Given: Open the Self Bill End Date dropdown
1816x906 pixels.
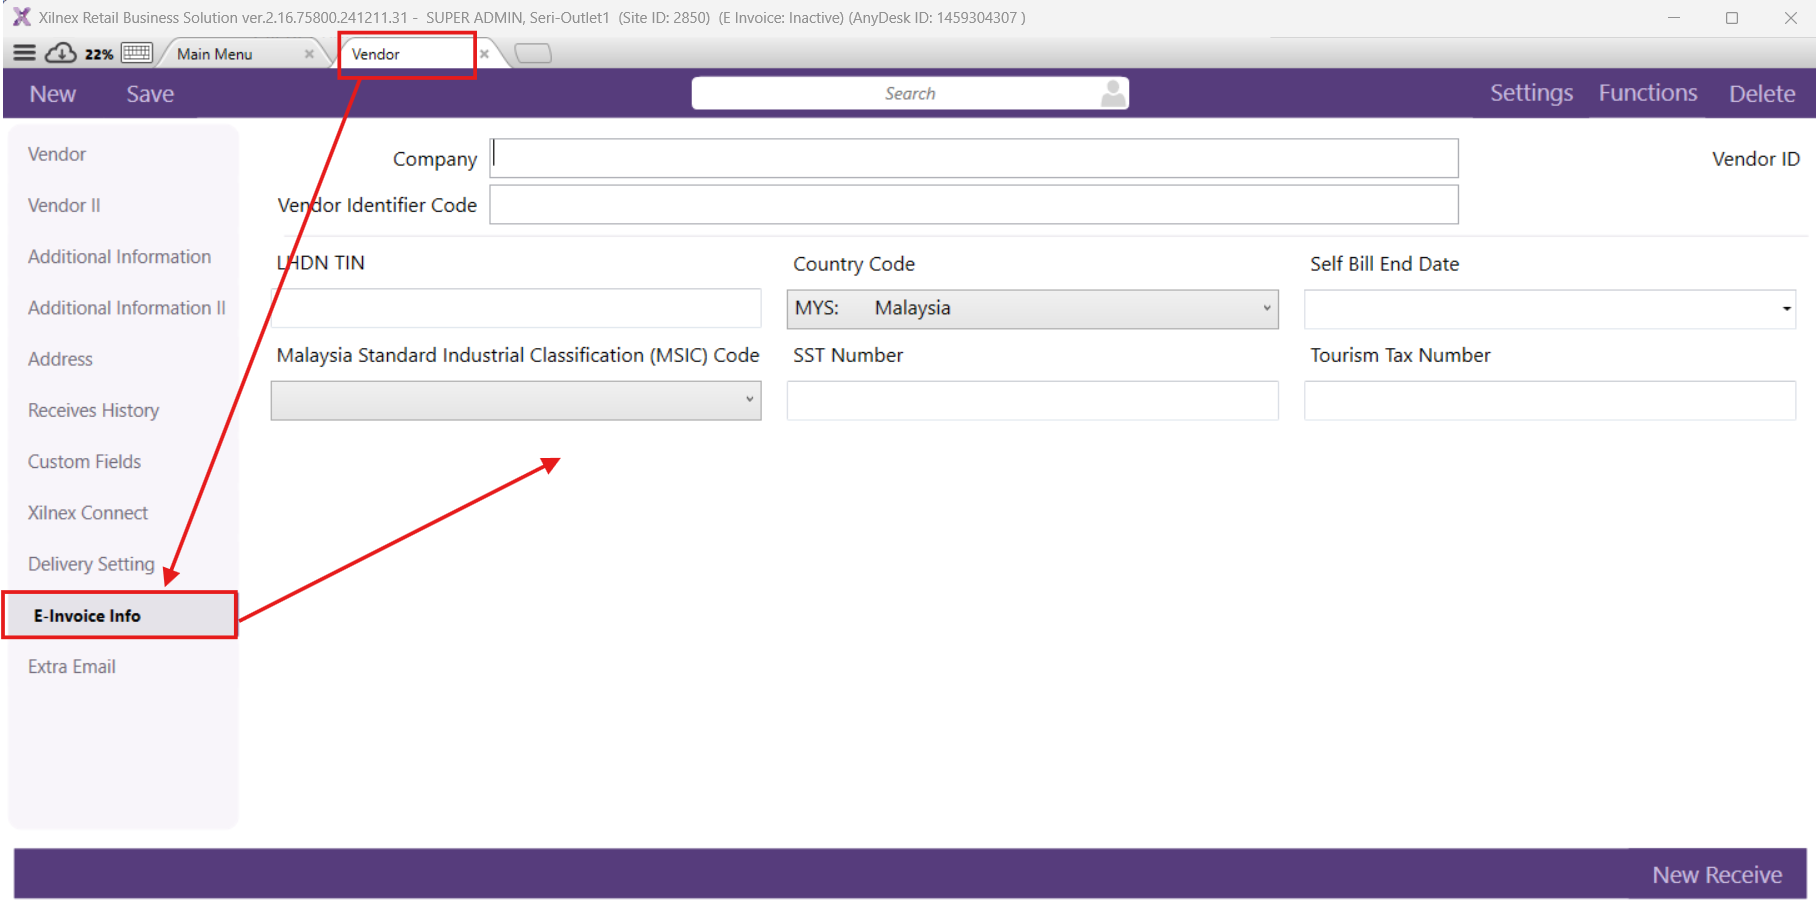Looking at the screenshot, I should tap(1785, 309).
